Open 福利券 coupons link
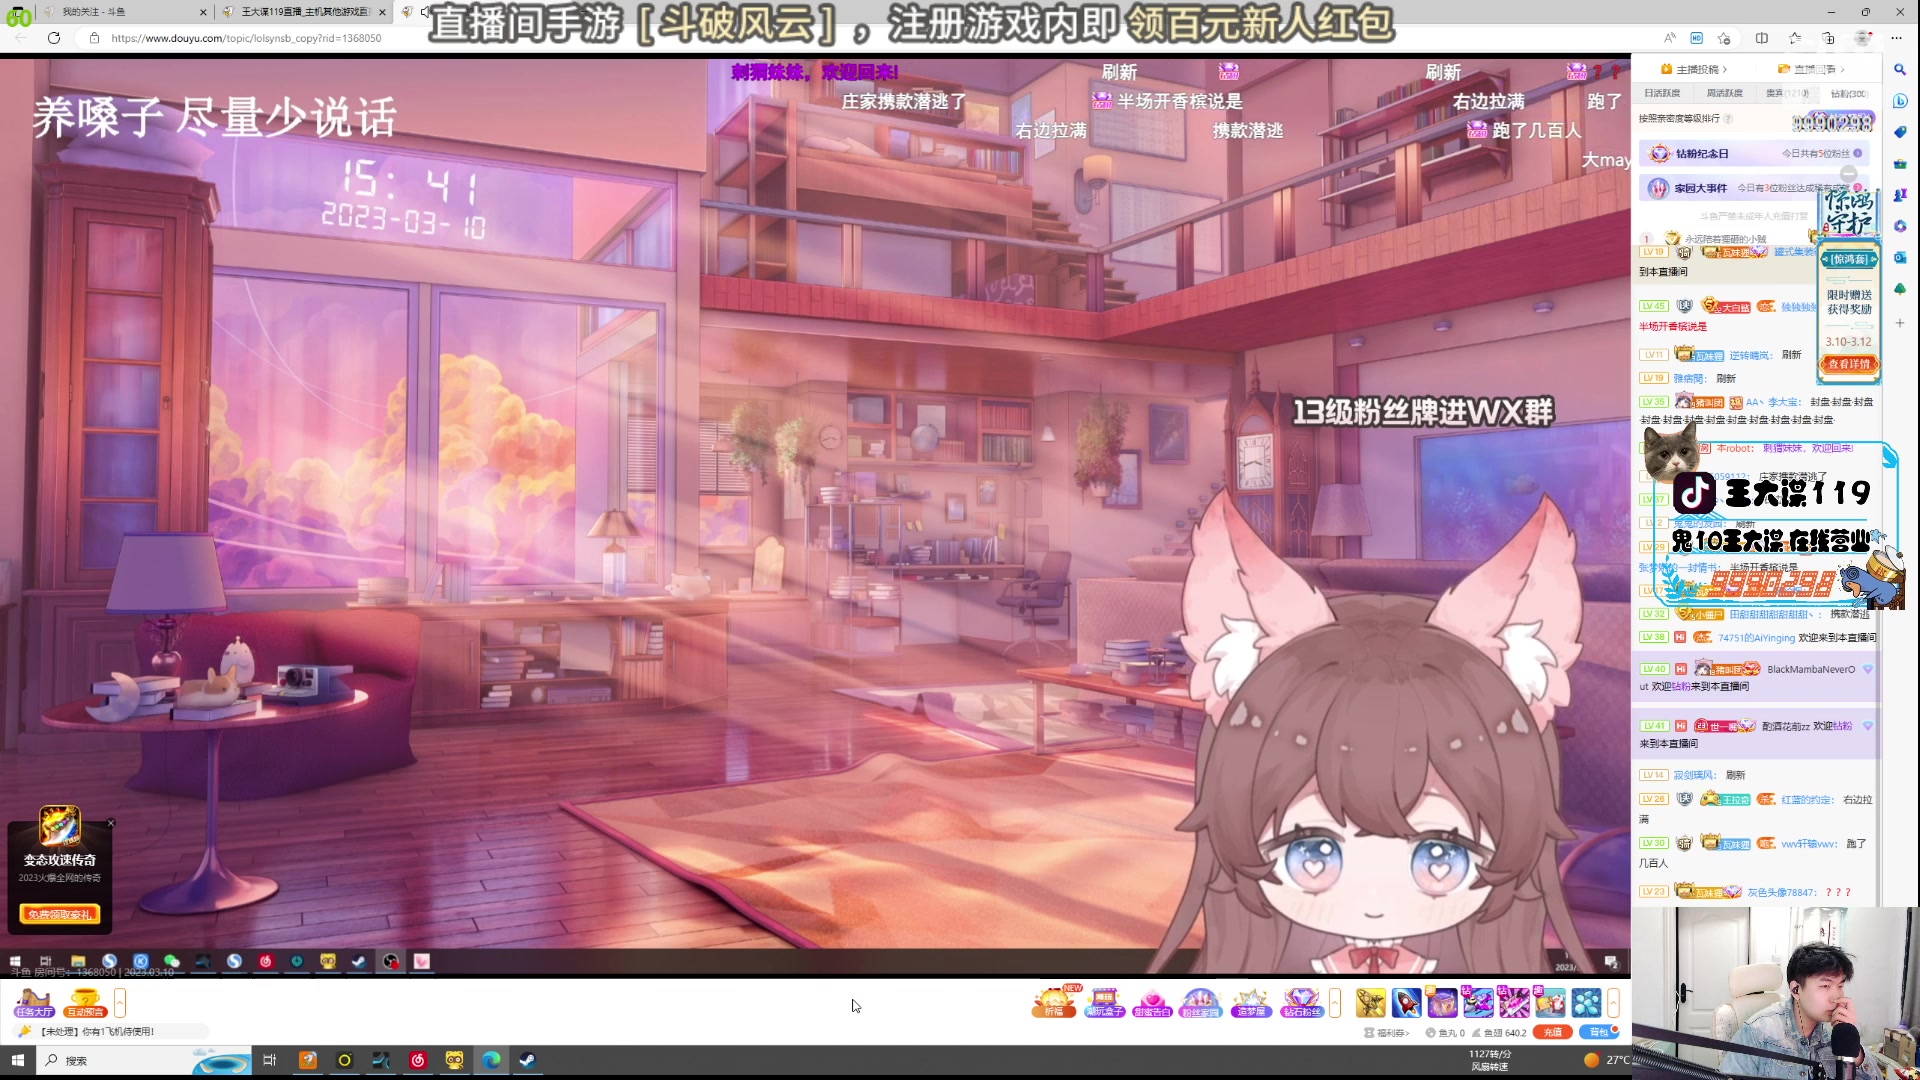1920x1080 pixels. click(x=1387, y=1033)
